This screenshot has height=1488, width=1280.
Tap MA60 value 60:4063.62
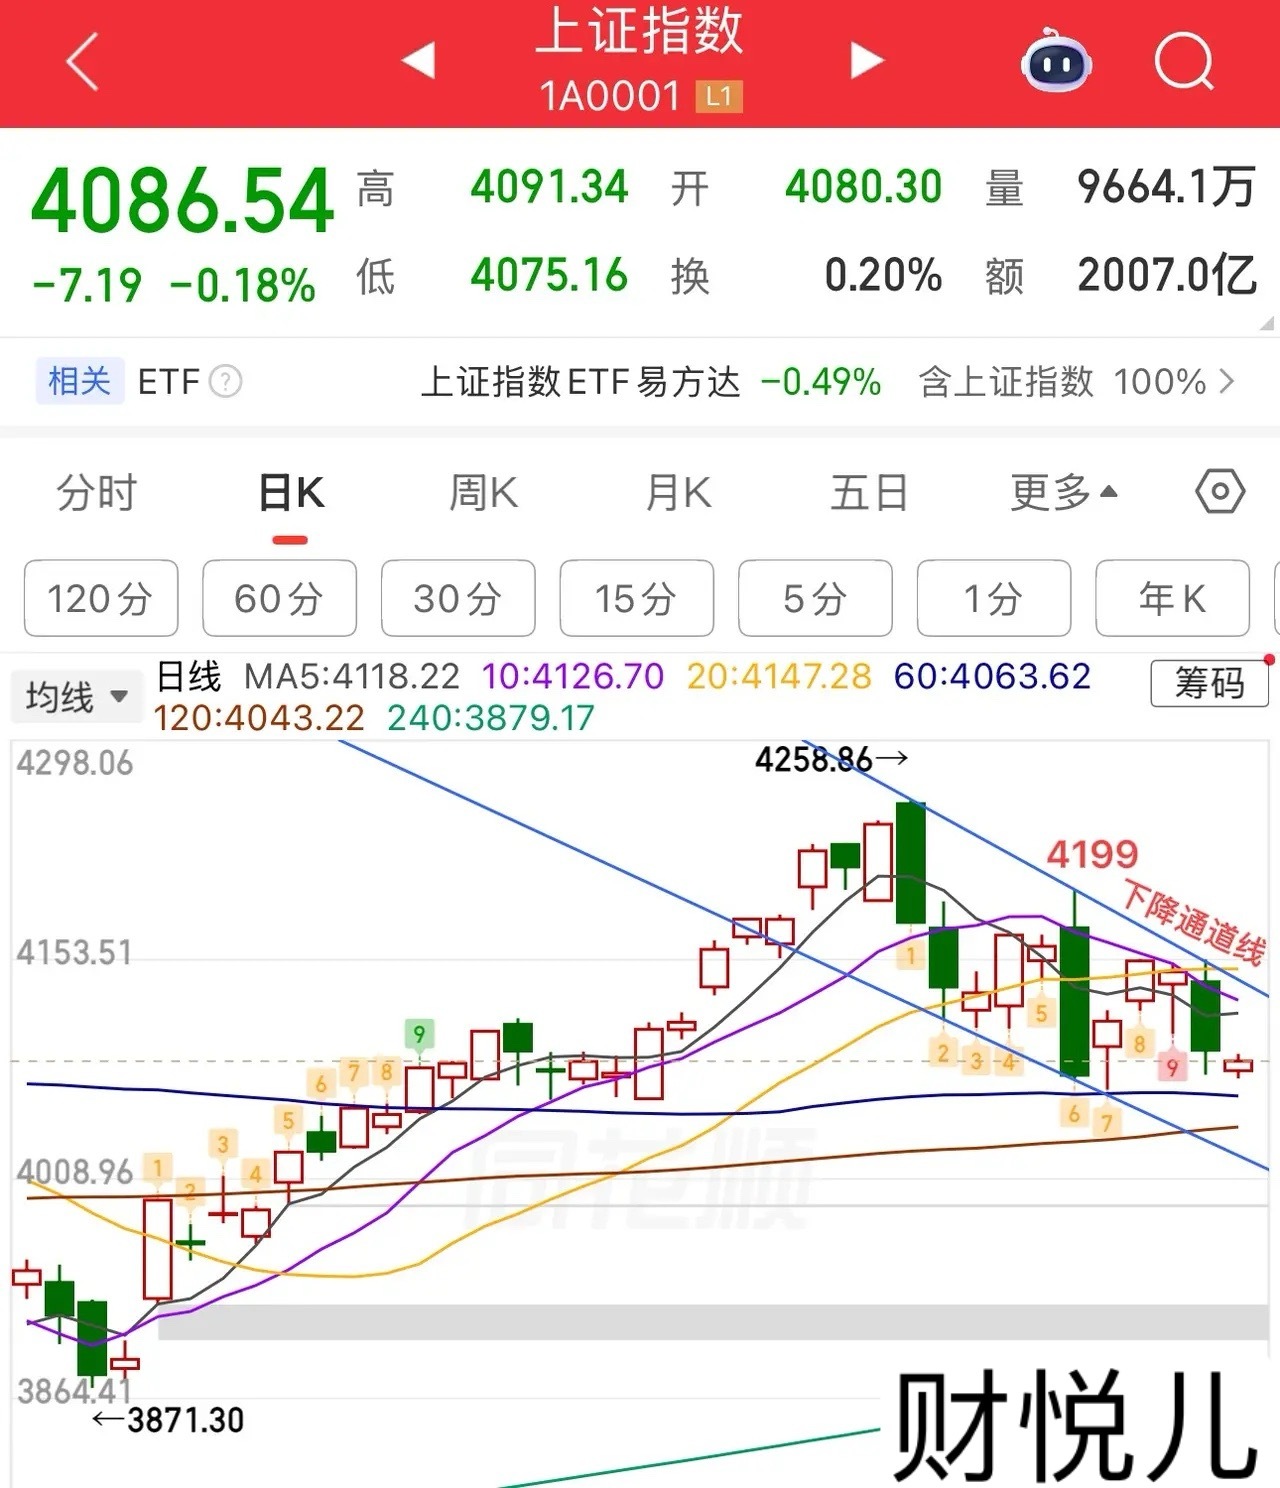tap(992, 677)
